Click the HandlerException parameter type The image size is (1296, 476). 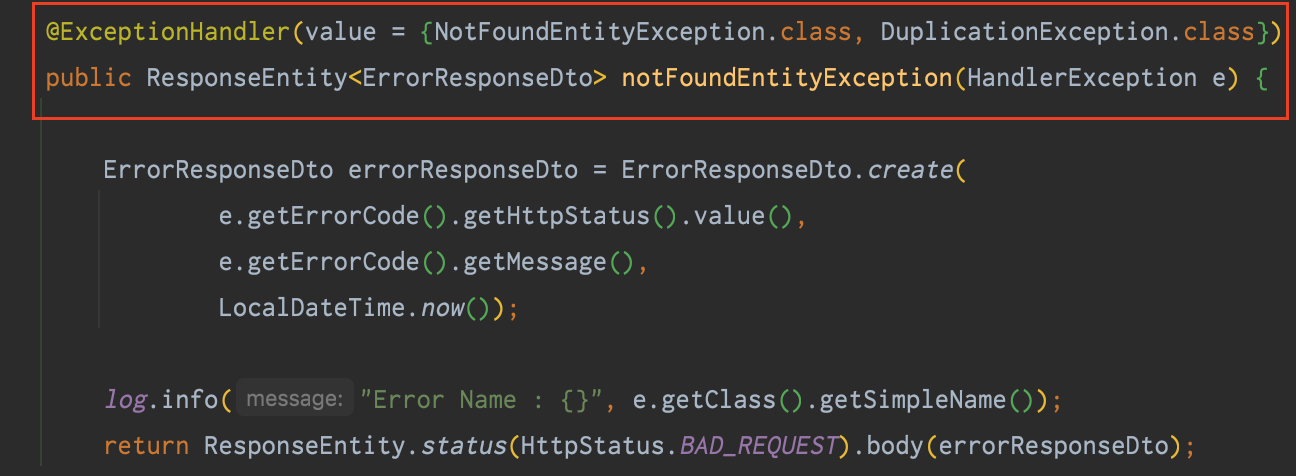tap(1082, 78)
